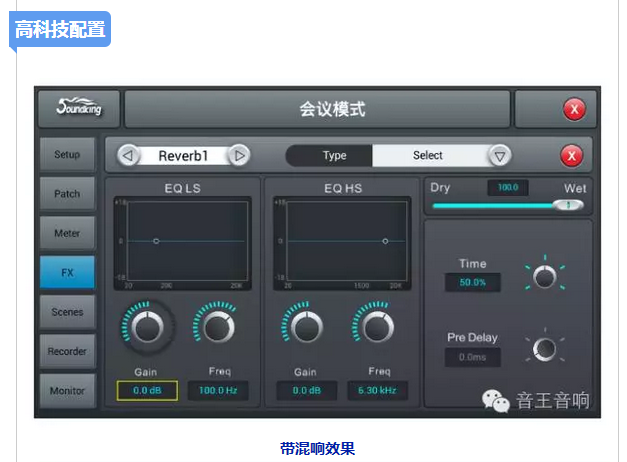Screen dimensions: 627x462
Task: Click the Soundking logo button
Action: tap(79, 108)
